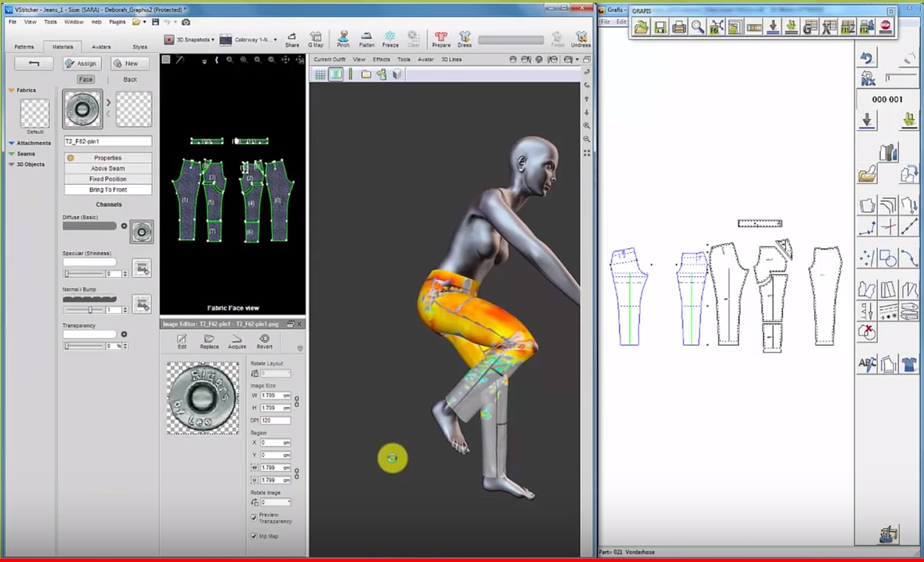Click the Revert icon in Image Editor
The height and width of the screenshot is (562, 924).
click(264, 341)
